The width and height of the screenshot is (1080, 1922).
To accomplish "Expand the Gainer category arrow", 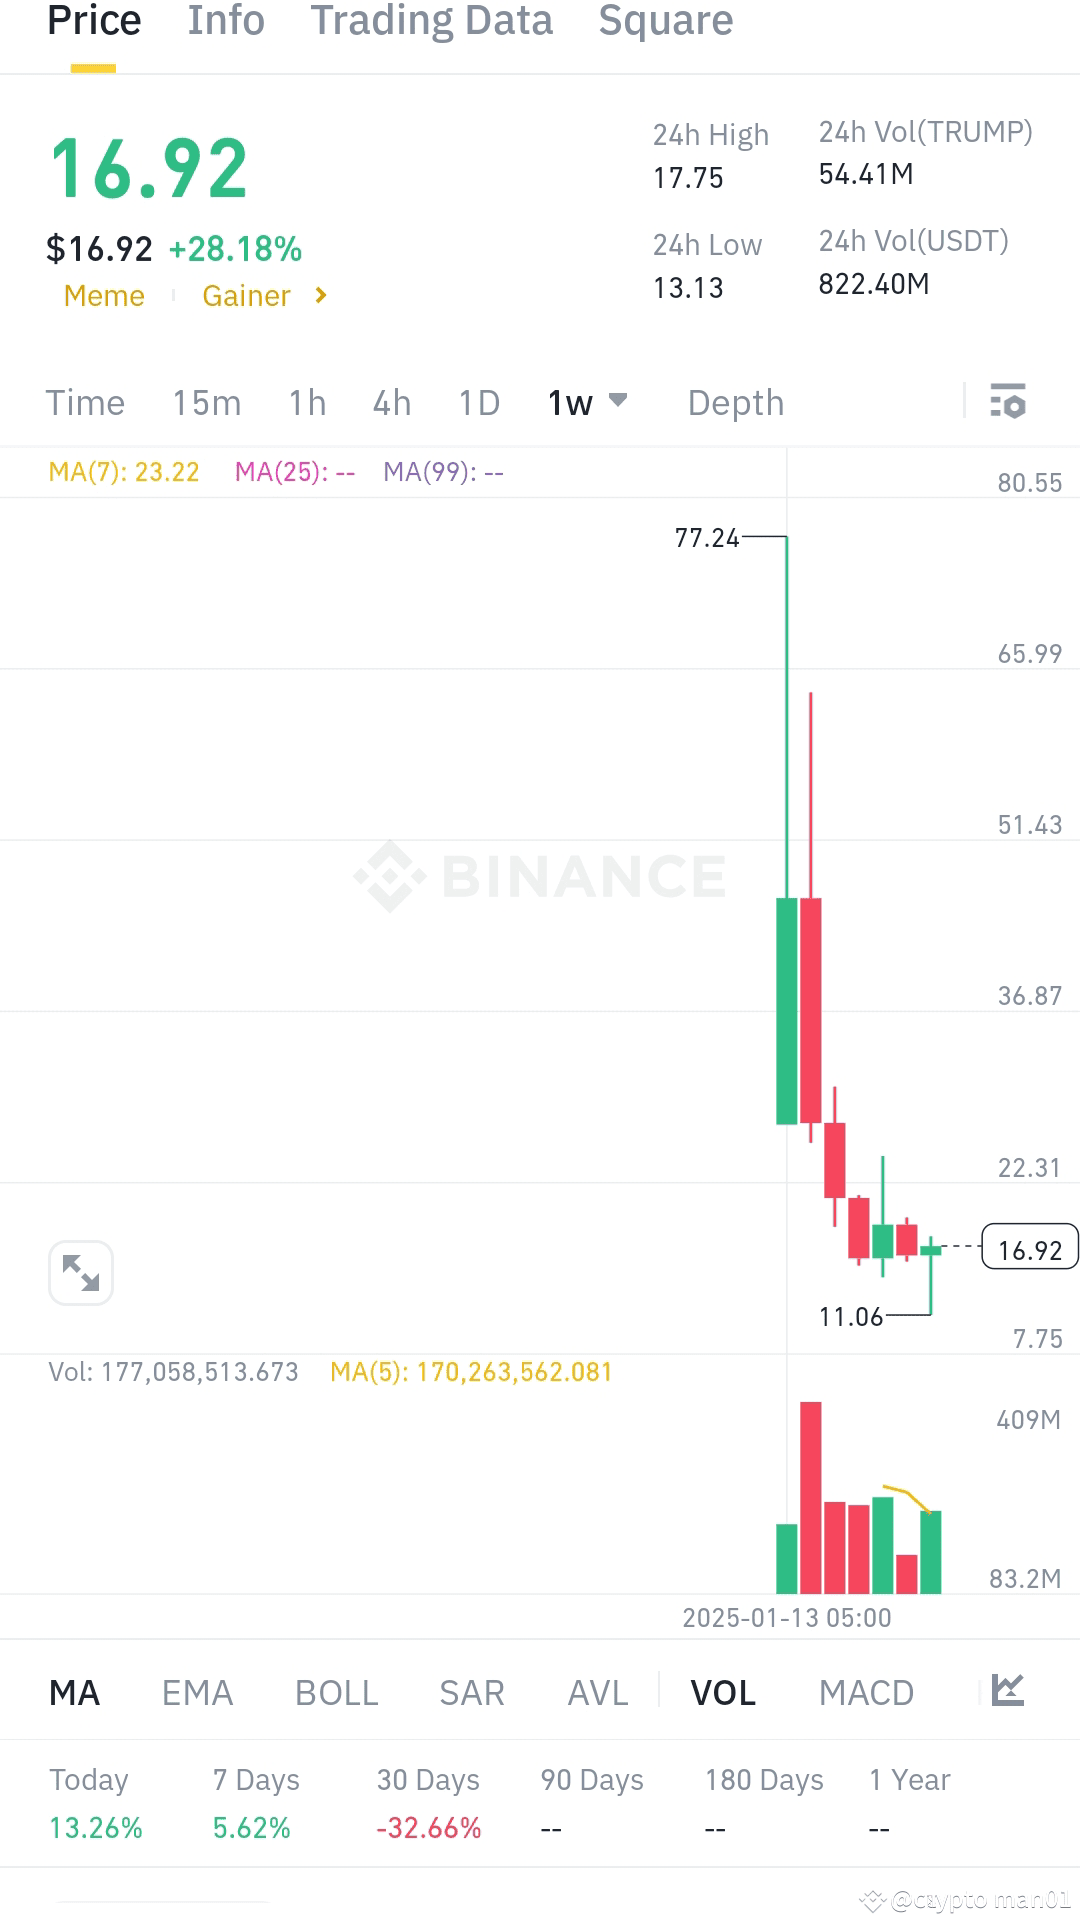I will click(321, 296).
